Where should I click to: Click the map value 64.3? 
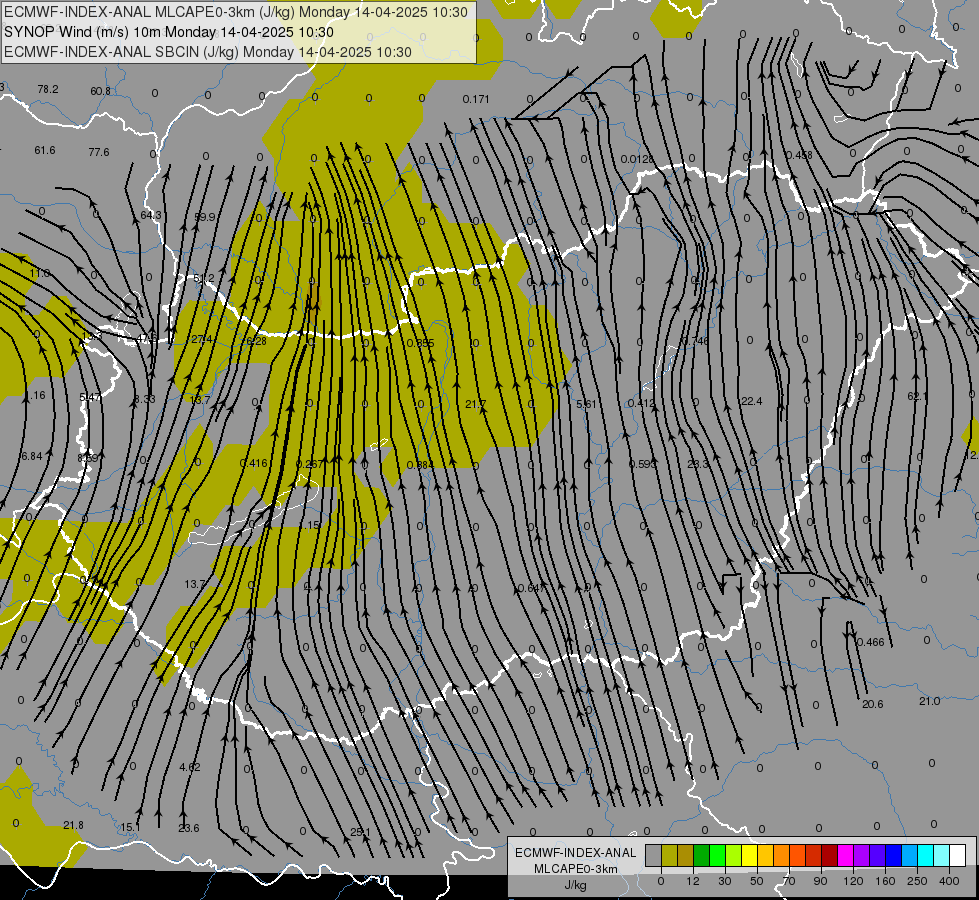tap(151, 215)
